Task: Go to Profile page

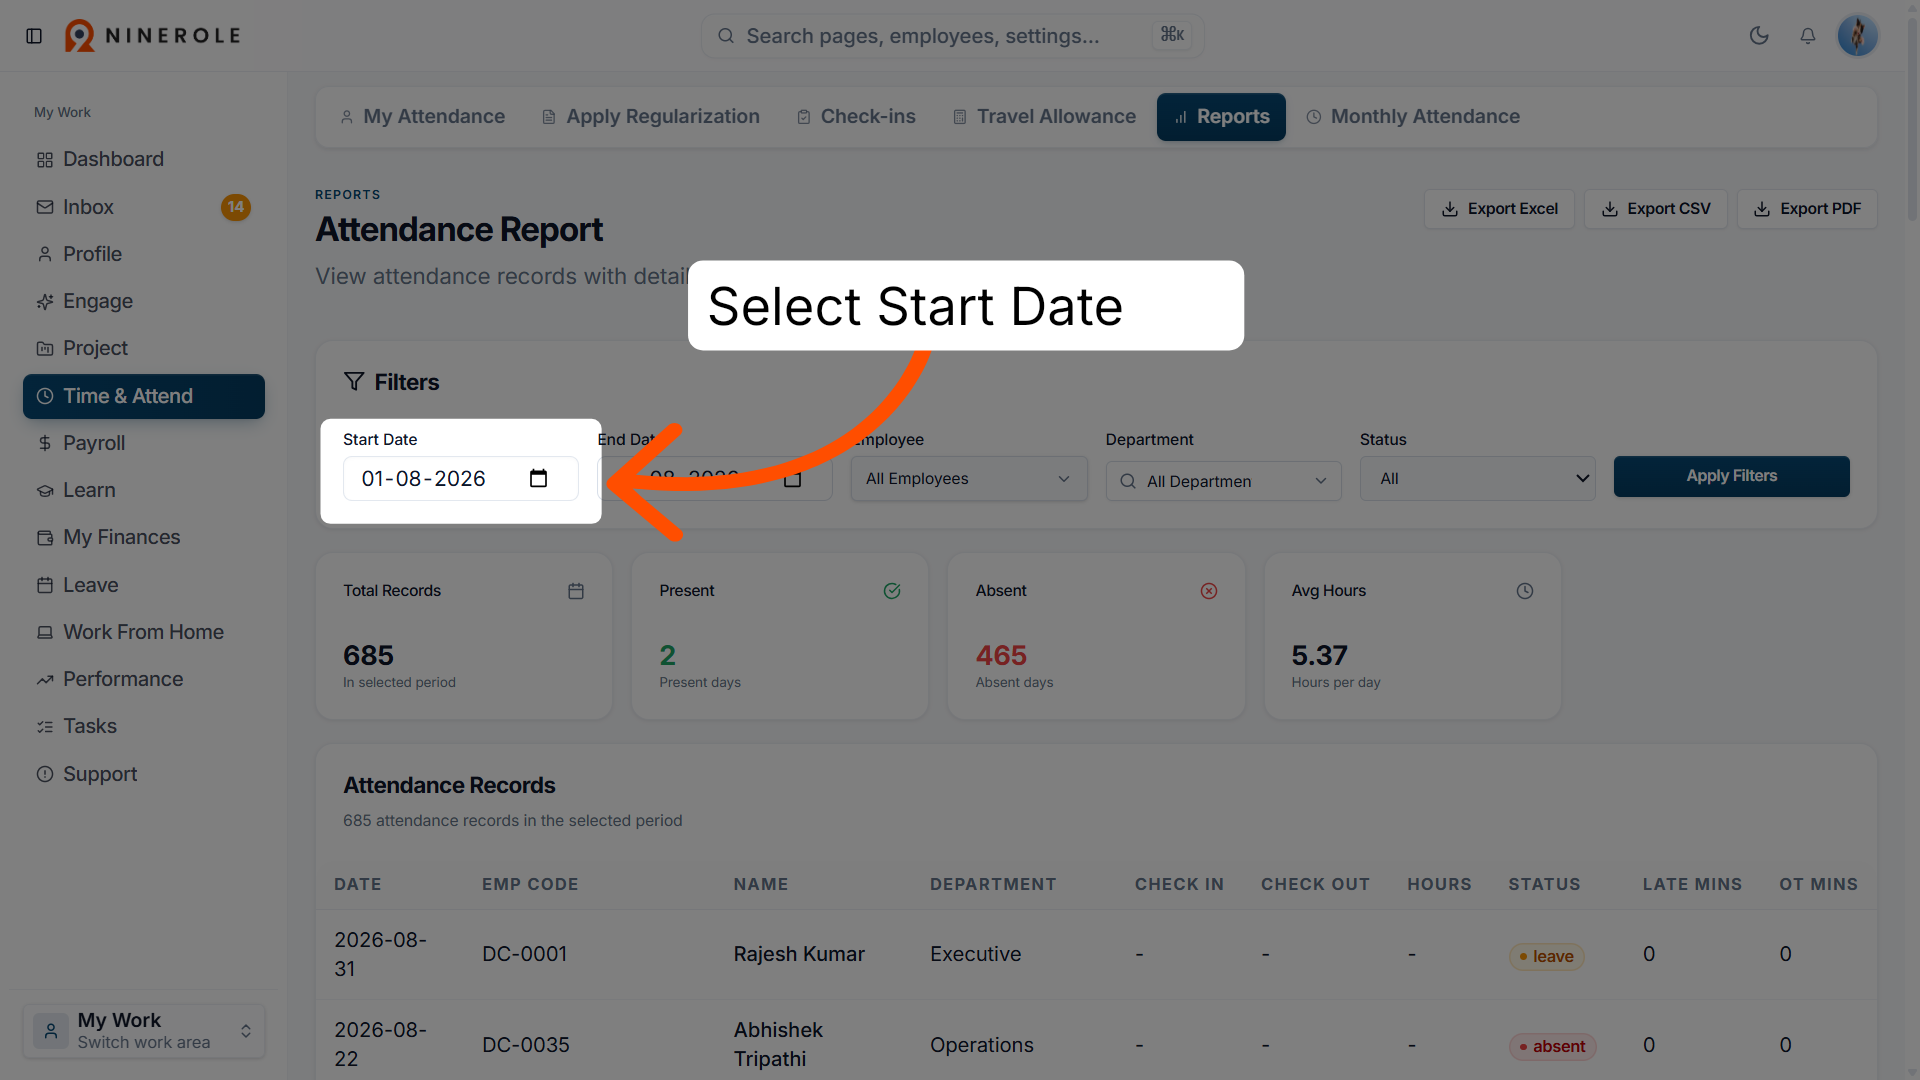Action: (144, 254)
